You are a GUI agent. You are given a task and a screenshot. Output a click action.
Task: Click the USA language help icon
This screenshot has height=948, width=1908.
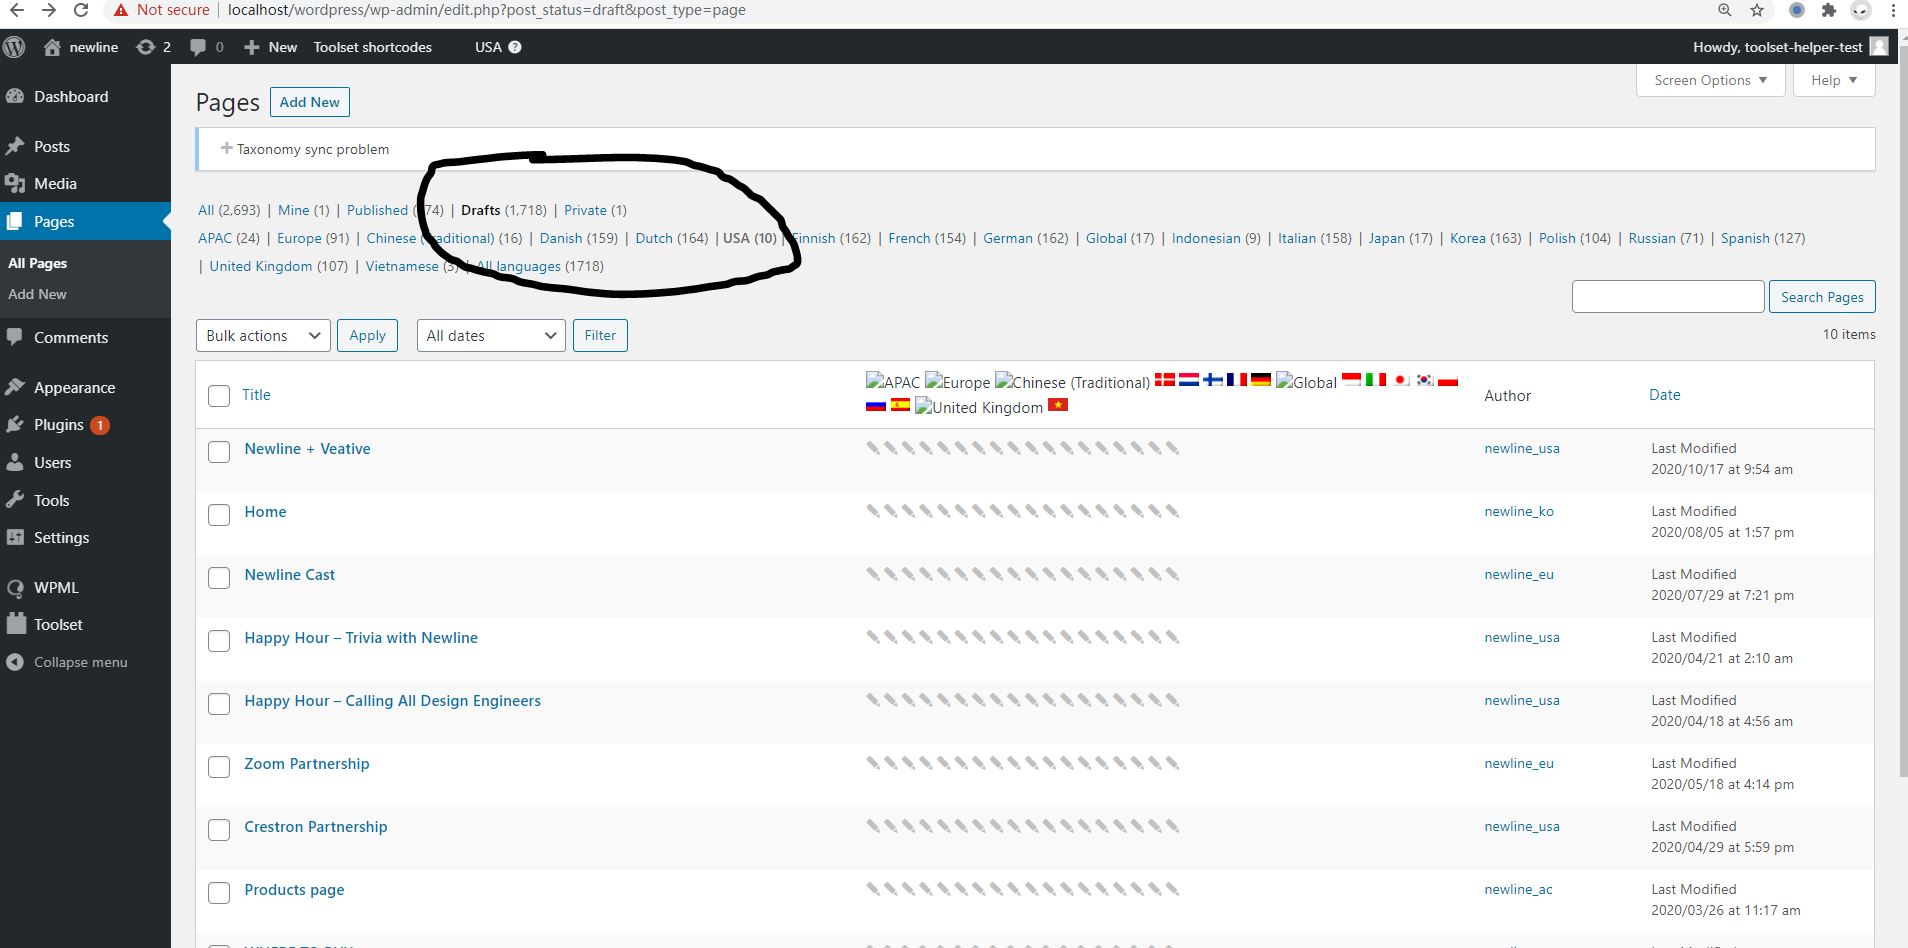pyautogui.click(x=514, y=47)
